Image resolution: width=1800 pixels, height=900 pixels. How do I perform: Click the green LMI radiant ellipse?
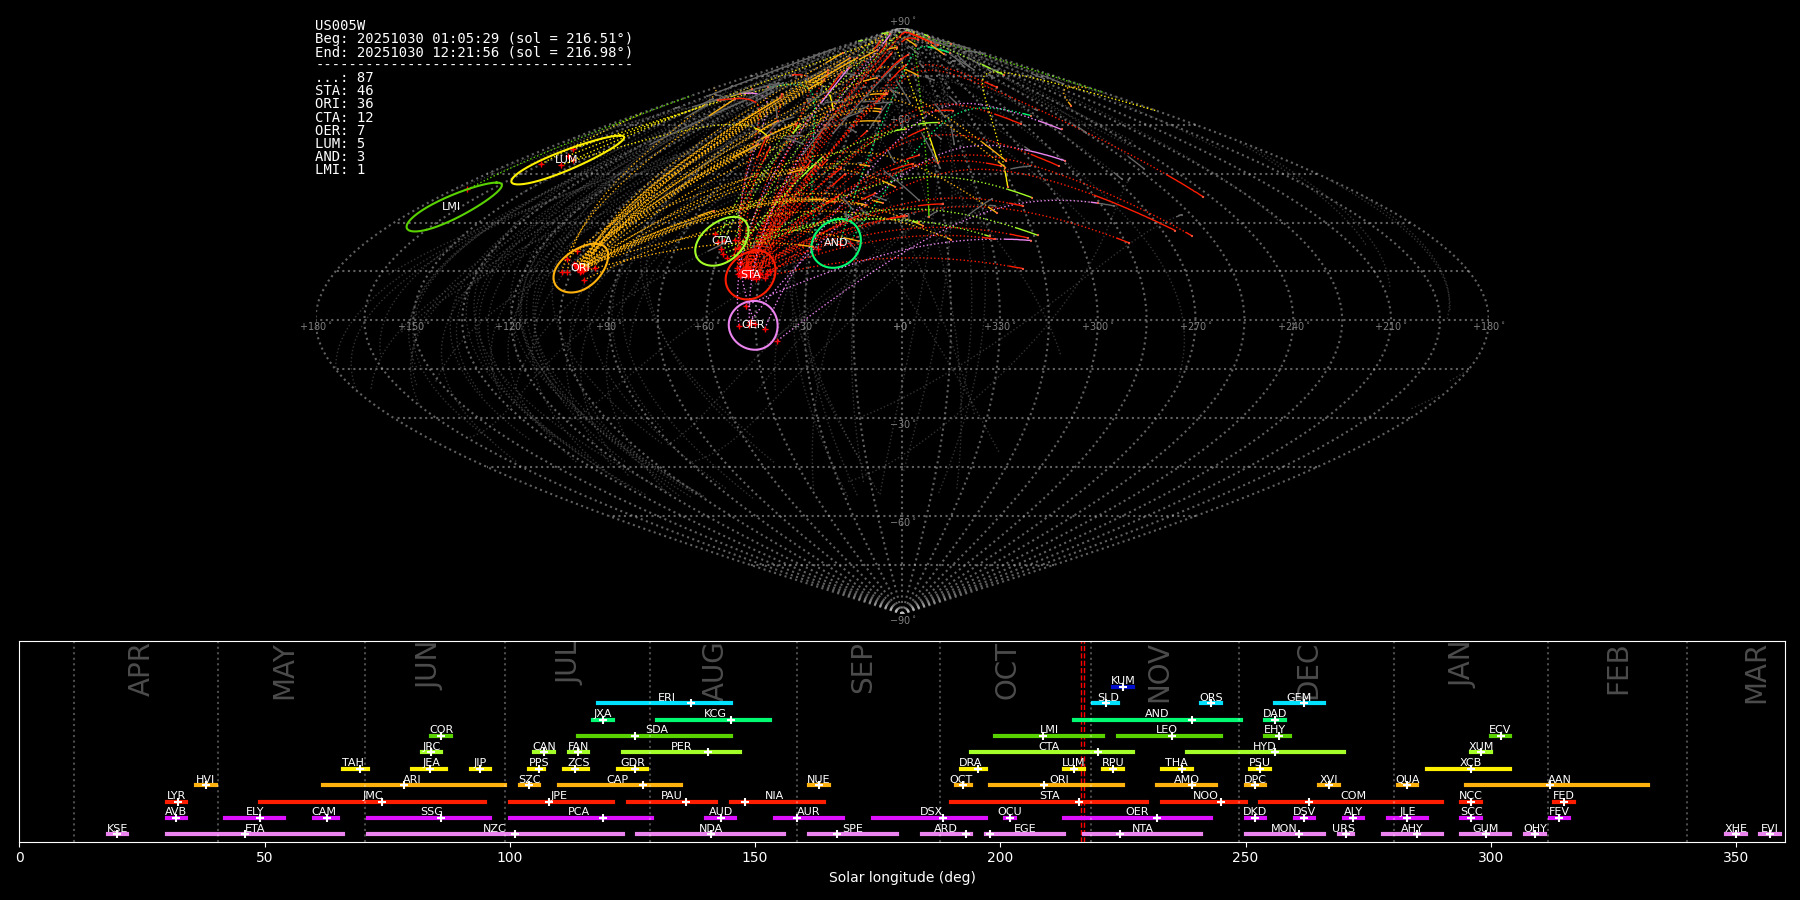pyautogui.click(x=453, y=207)
